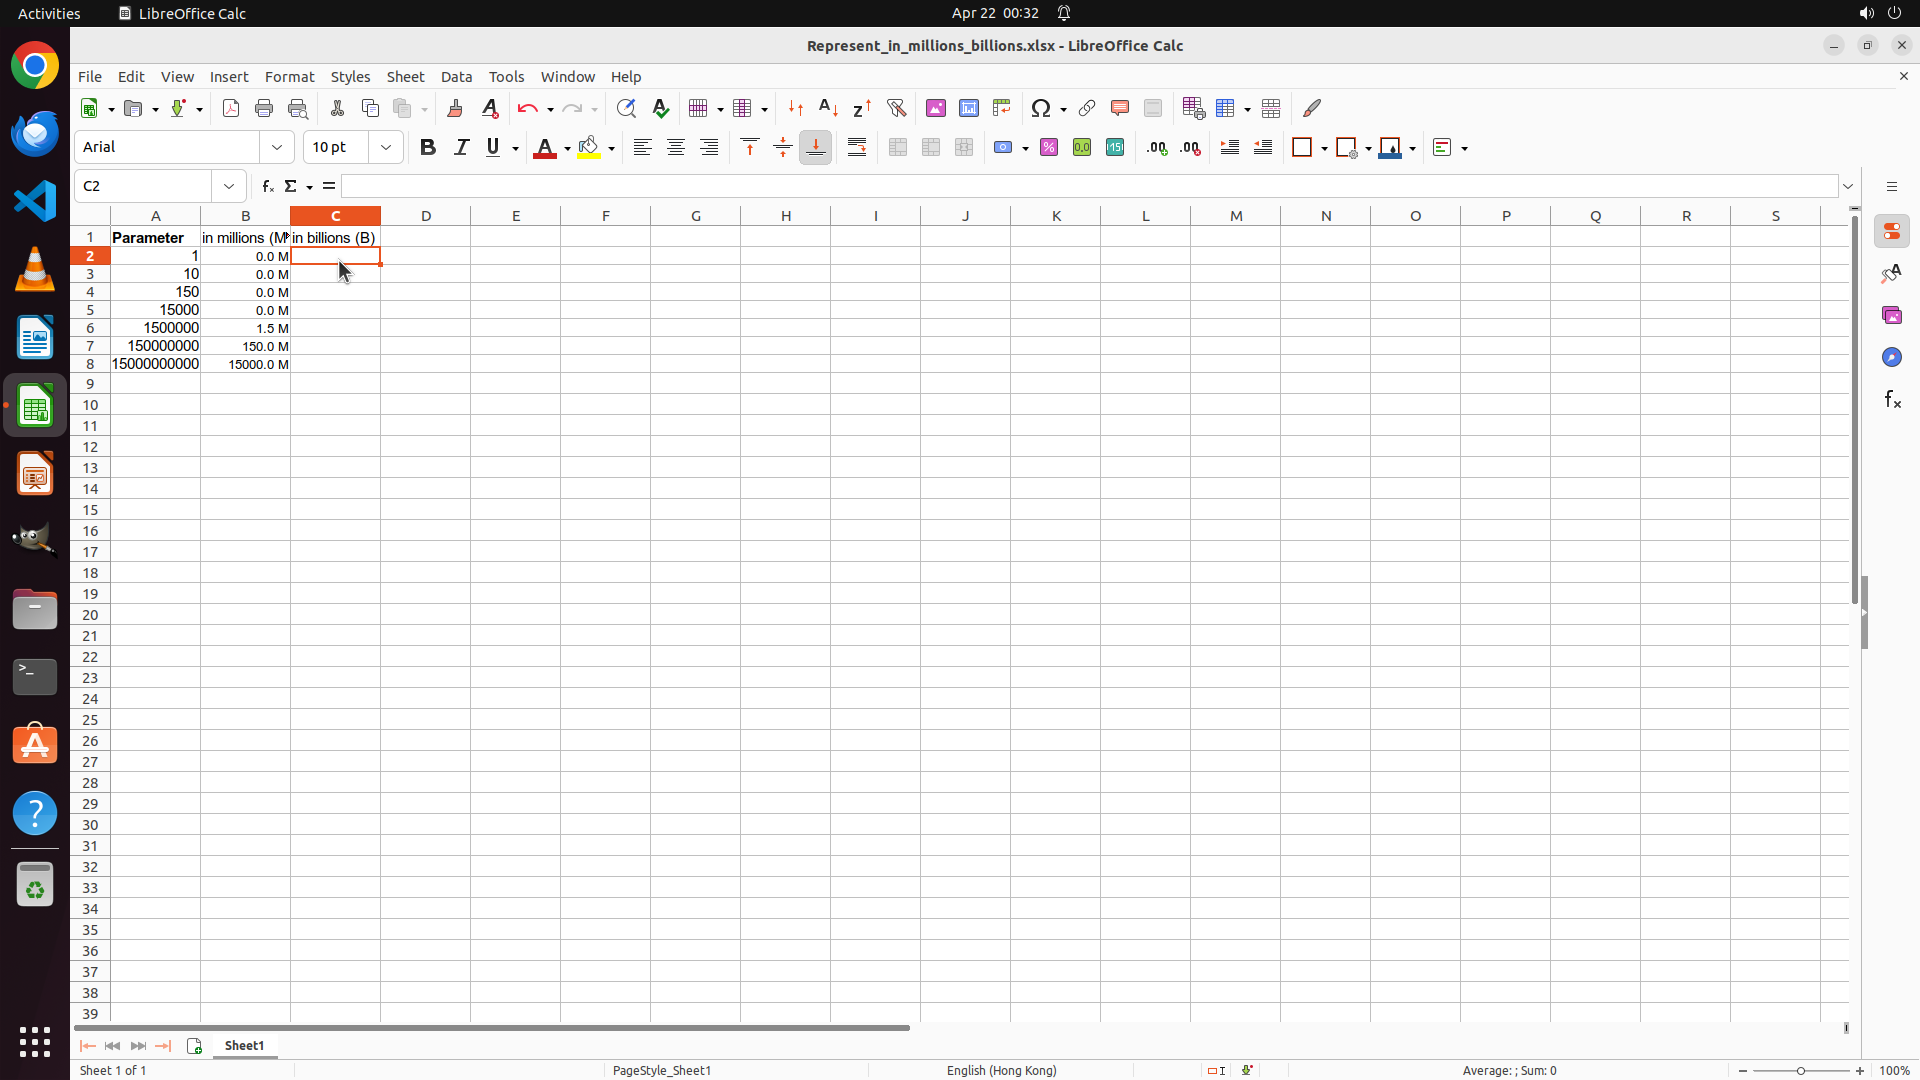Click the Sort Ascending icon
Image resolution: width=1920 pixels, height=1080 pixels.
click(x=828, y=108)
